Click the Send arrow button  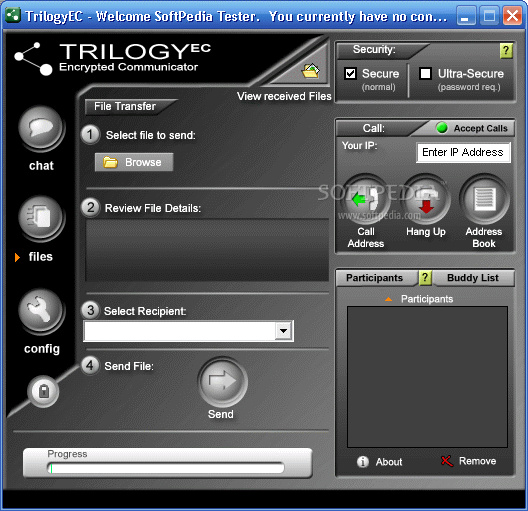(222, 382)
